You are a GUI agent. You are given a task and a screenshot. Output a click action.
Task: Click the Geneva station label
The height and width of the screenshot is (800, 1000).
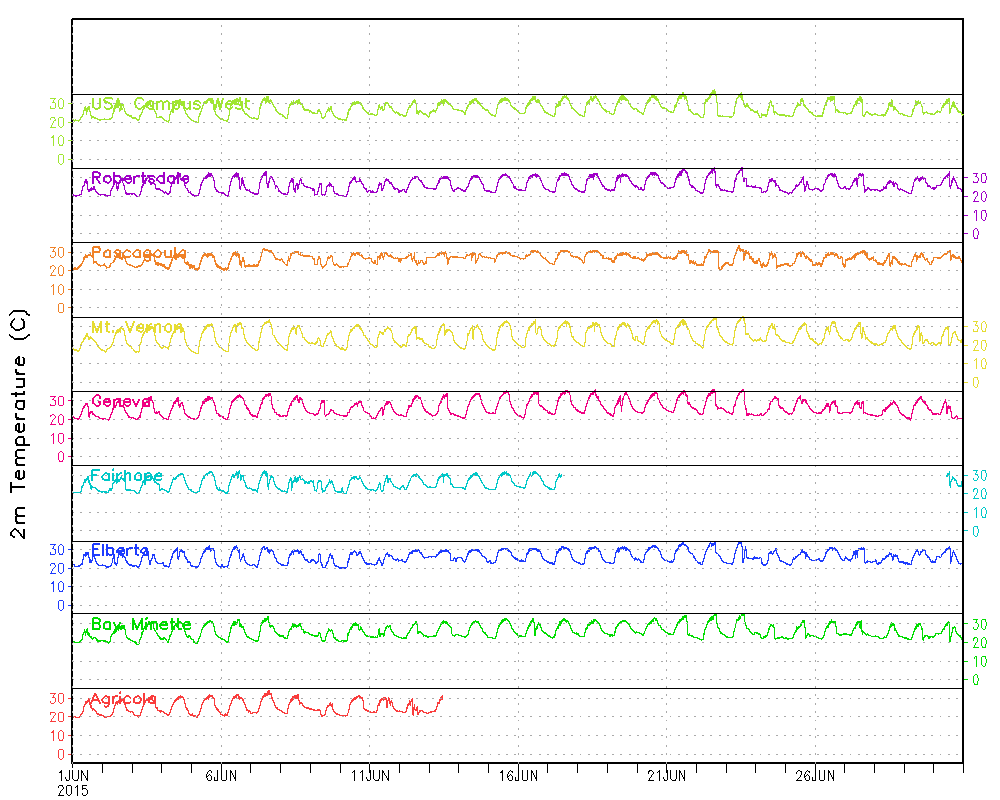tap(121, 401)
